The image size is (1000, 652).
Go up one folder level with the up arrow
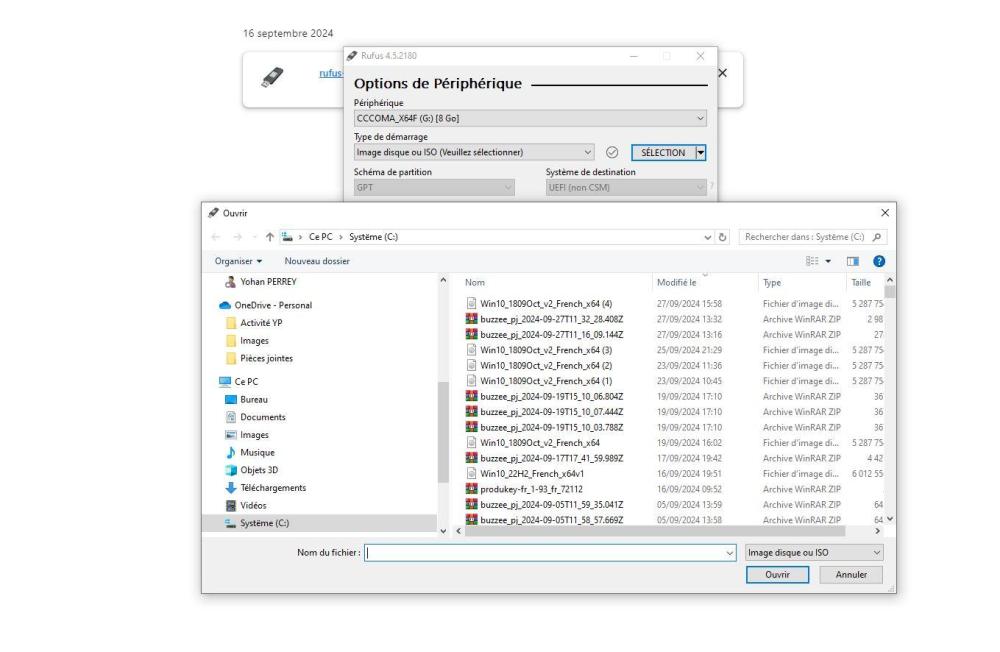[x=270, y=237]
